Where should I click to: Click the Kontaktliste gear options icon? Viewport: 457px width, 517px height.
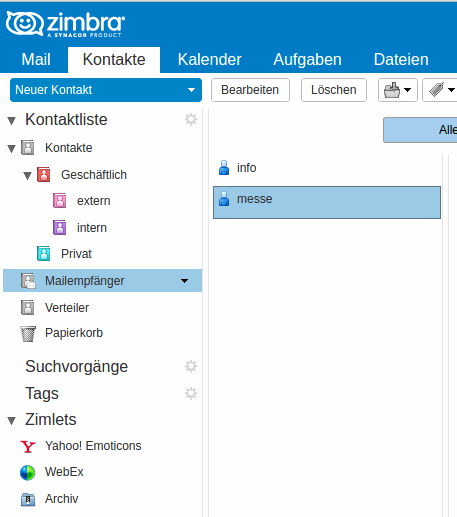[191, 119]
